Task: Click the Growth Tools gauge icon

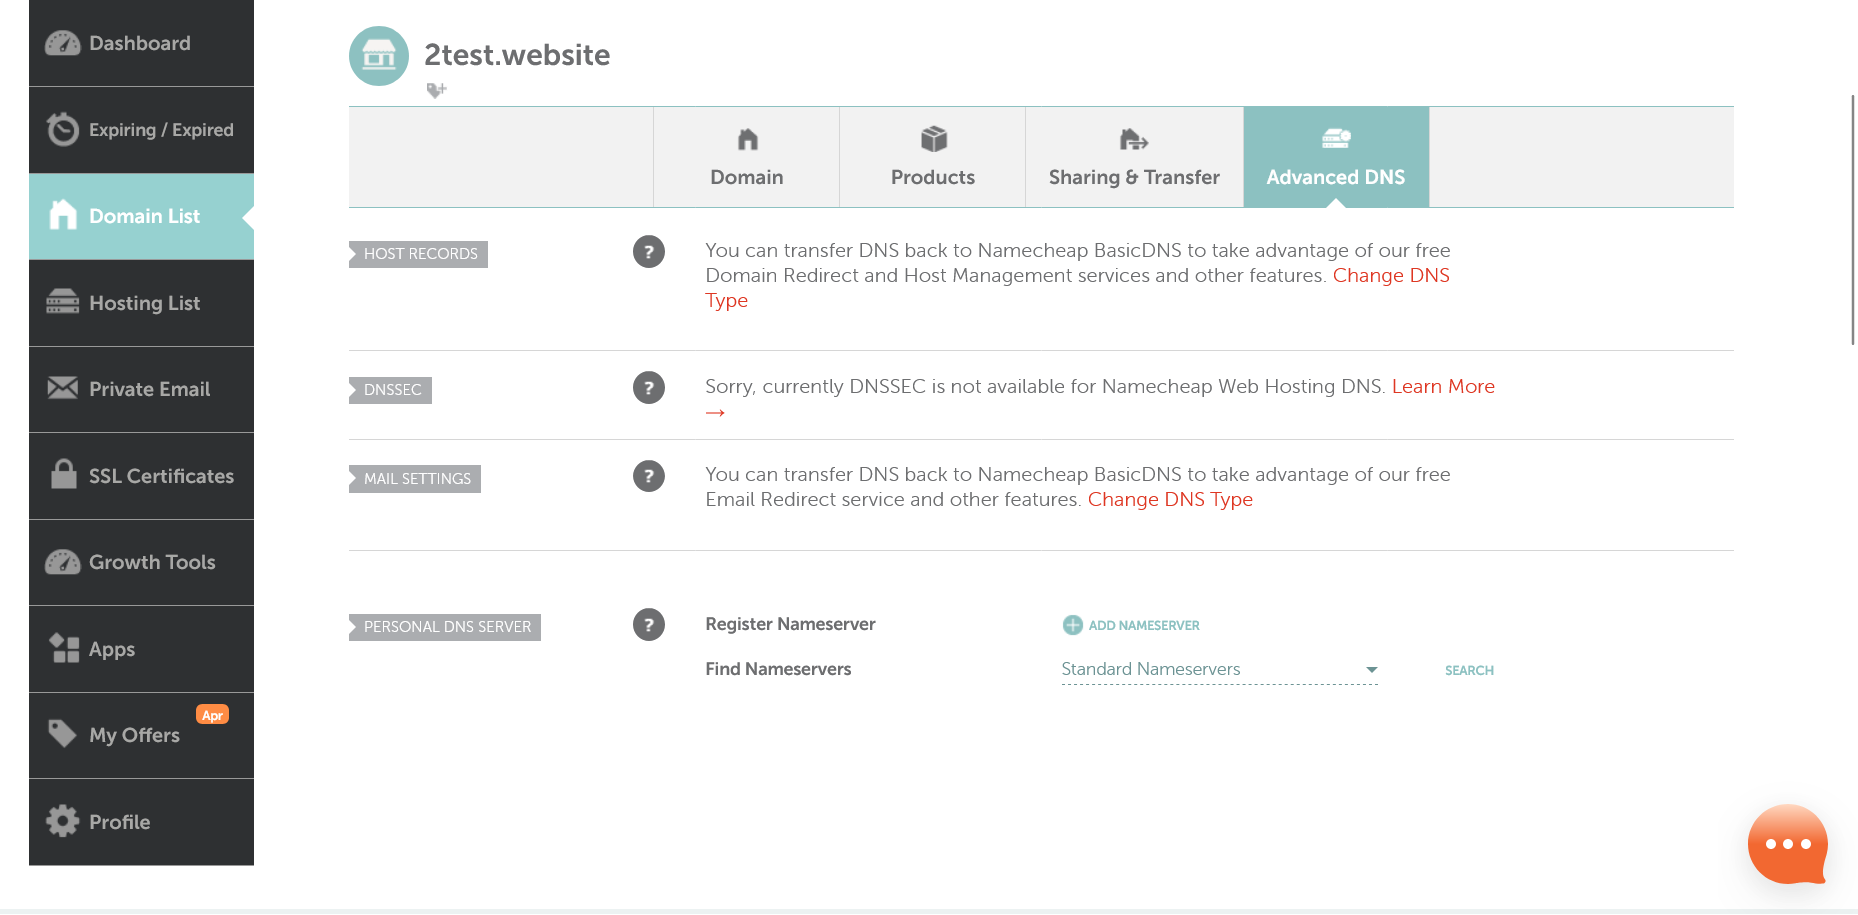Action: [62, 562]
